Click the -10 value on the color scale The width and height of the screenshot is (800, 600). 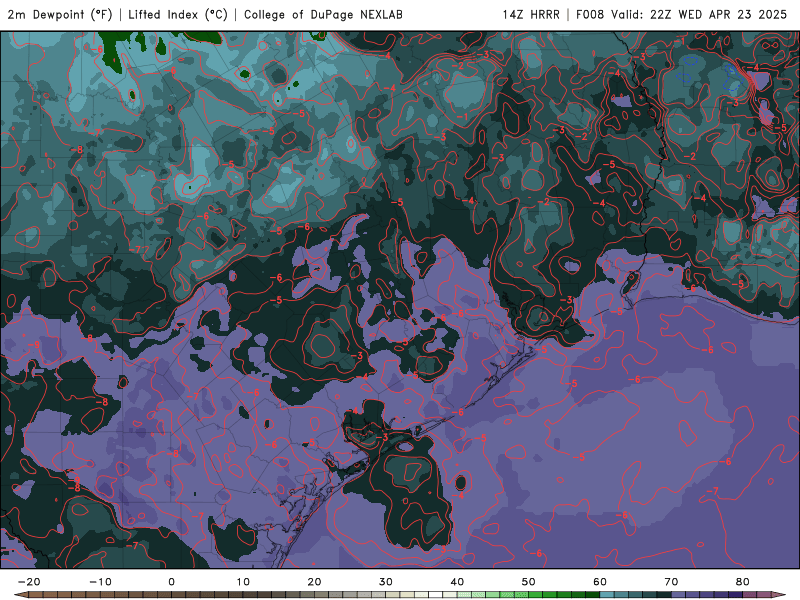100,582
